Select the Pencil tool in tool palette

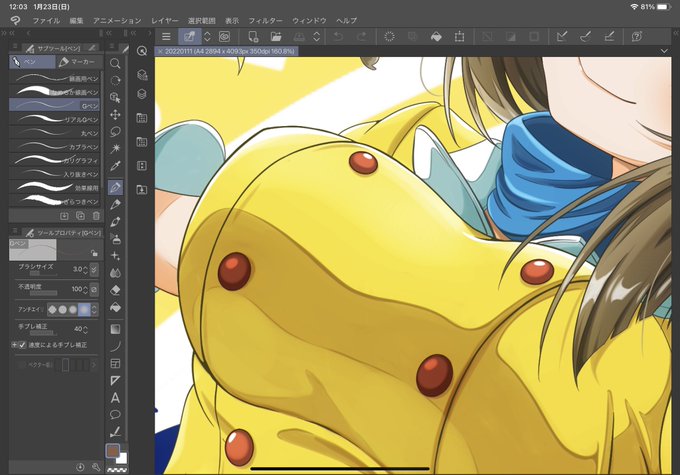pyautogui.click(x=115, y=204)
